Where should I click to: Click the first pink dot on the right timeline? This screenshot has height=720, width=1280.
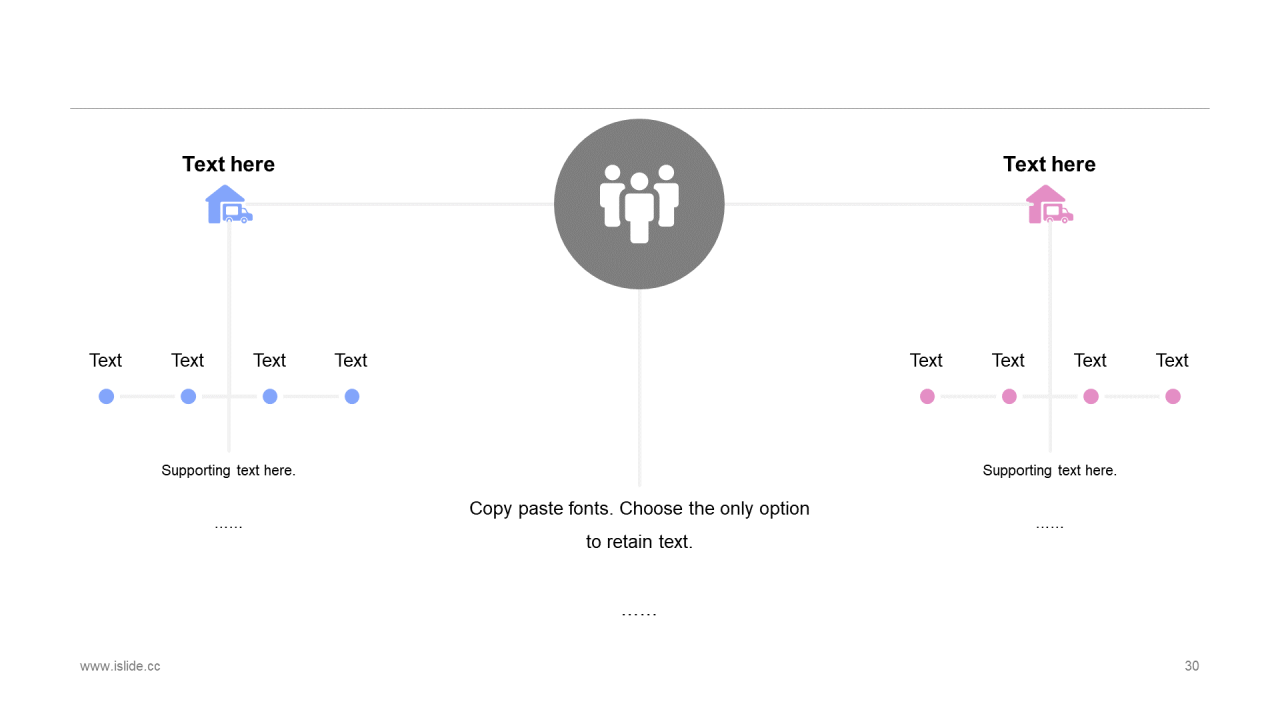(927, 396)
